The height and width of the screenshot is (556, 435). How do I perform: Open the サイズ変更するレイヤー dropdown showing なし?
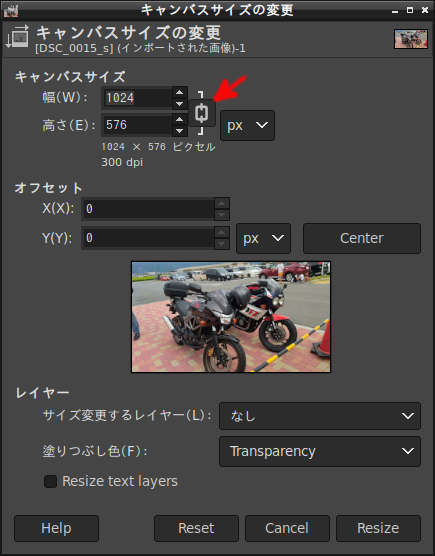point(320,416)
